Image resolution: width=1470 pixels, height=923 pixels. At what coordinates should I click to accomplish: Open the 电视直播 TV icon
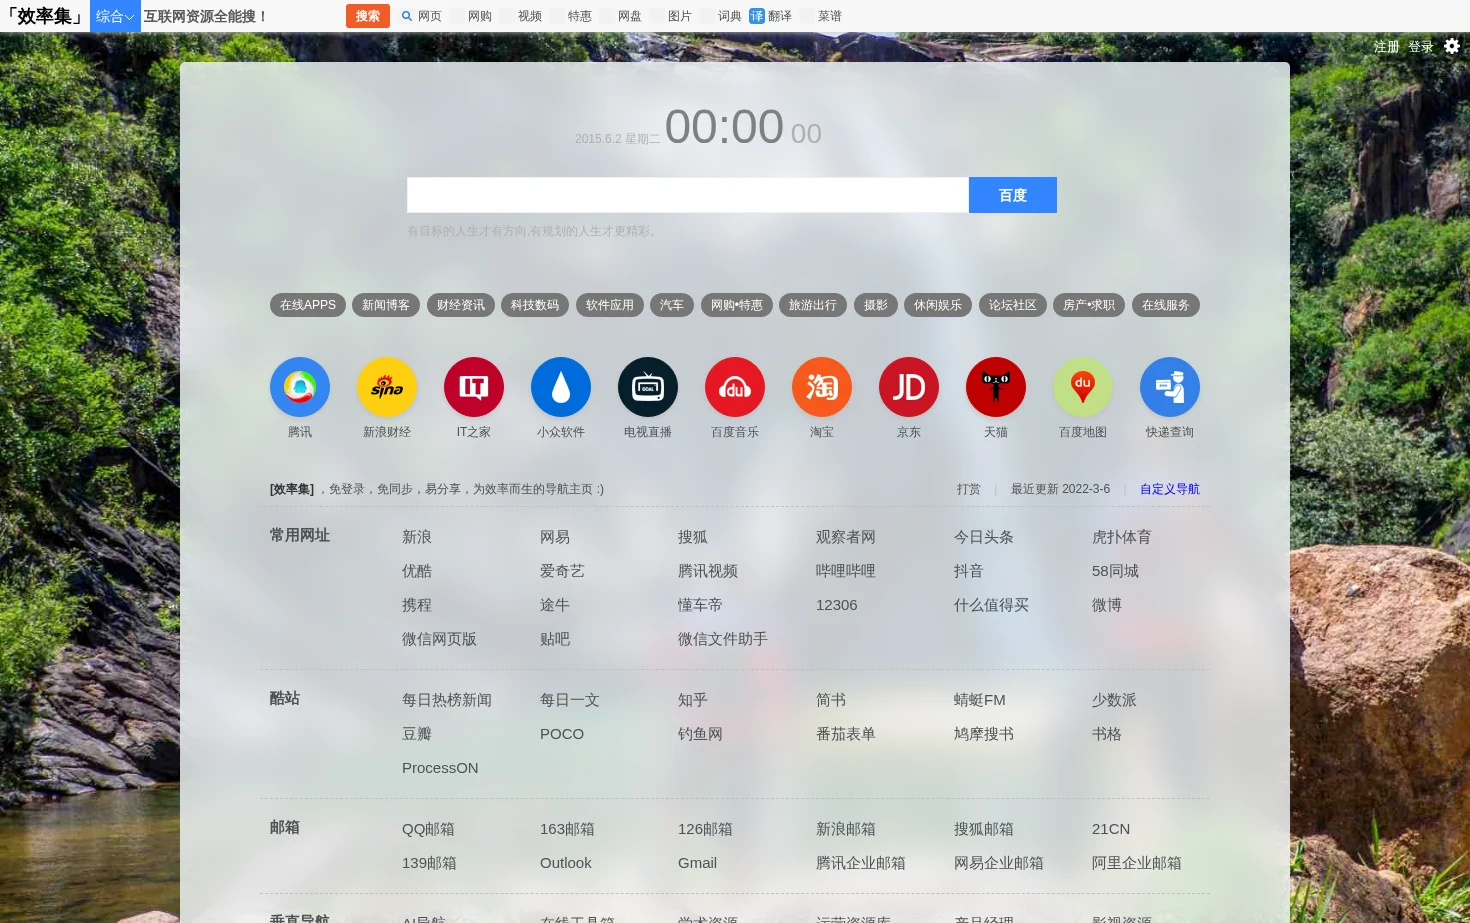pyautogui.click(x=648, y=387)
